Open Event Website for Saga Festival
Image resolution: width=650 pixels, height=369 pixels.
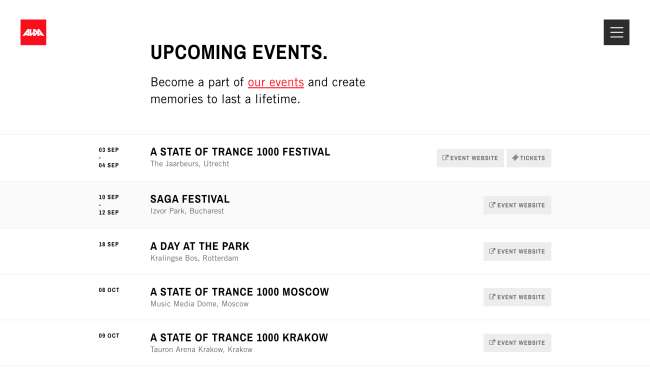(x=517, y=205)
